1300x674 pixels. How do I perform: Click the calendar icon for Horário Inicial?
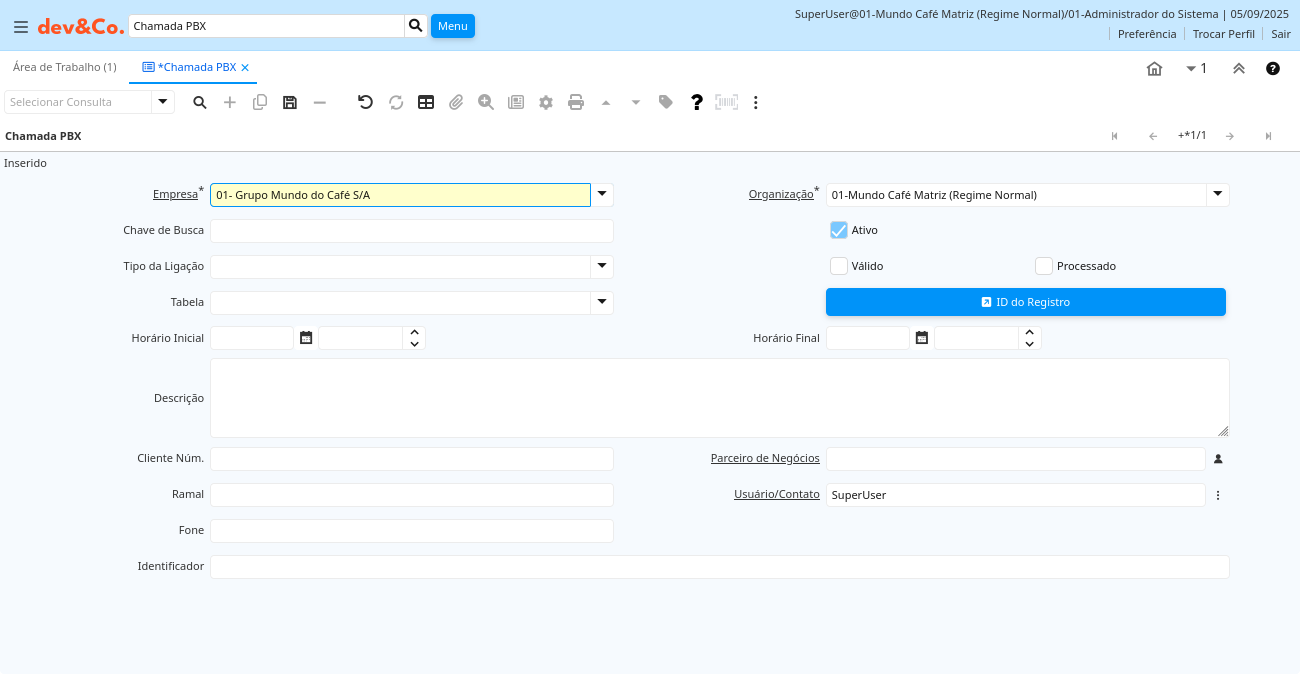(x=306, y=338)
